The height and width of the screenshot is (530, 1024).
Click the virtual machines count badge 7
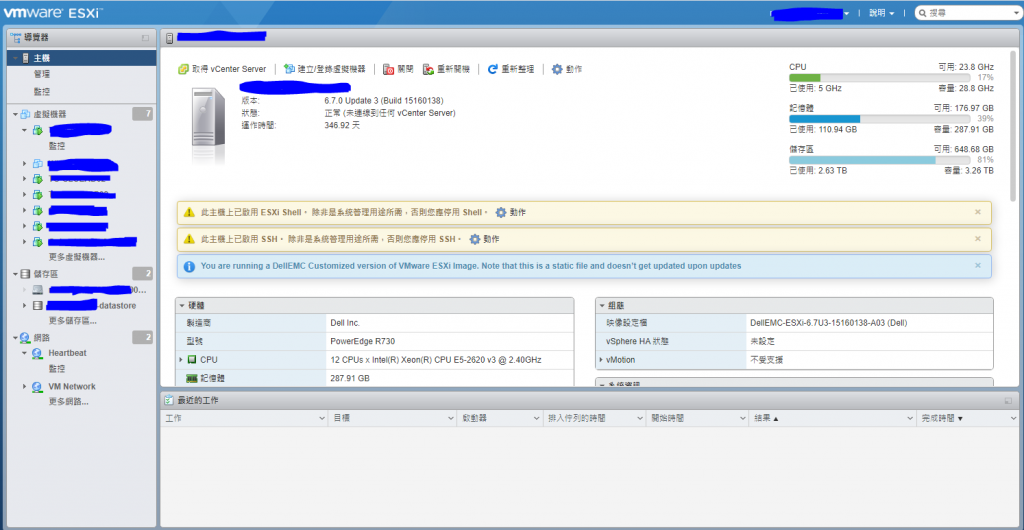point(142,114)
